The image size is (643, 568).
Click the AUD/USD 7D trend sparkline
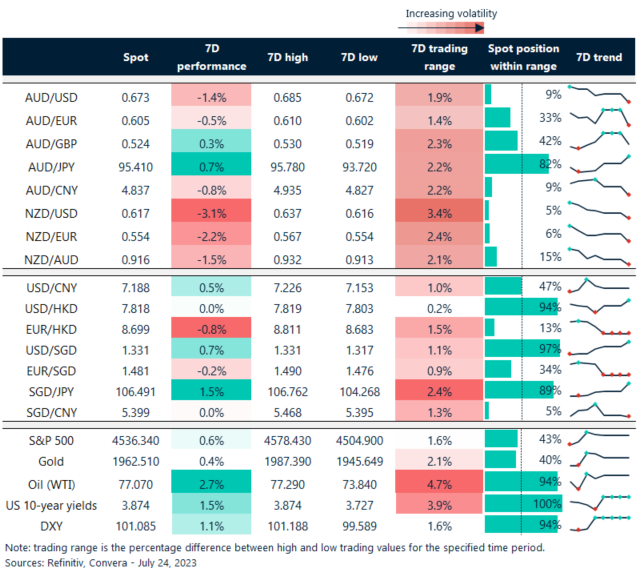click(x=599, y=95)
